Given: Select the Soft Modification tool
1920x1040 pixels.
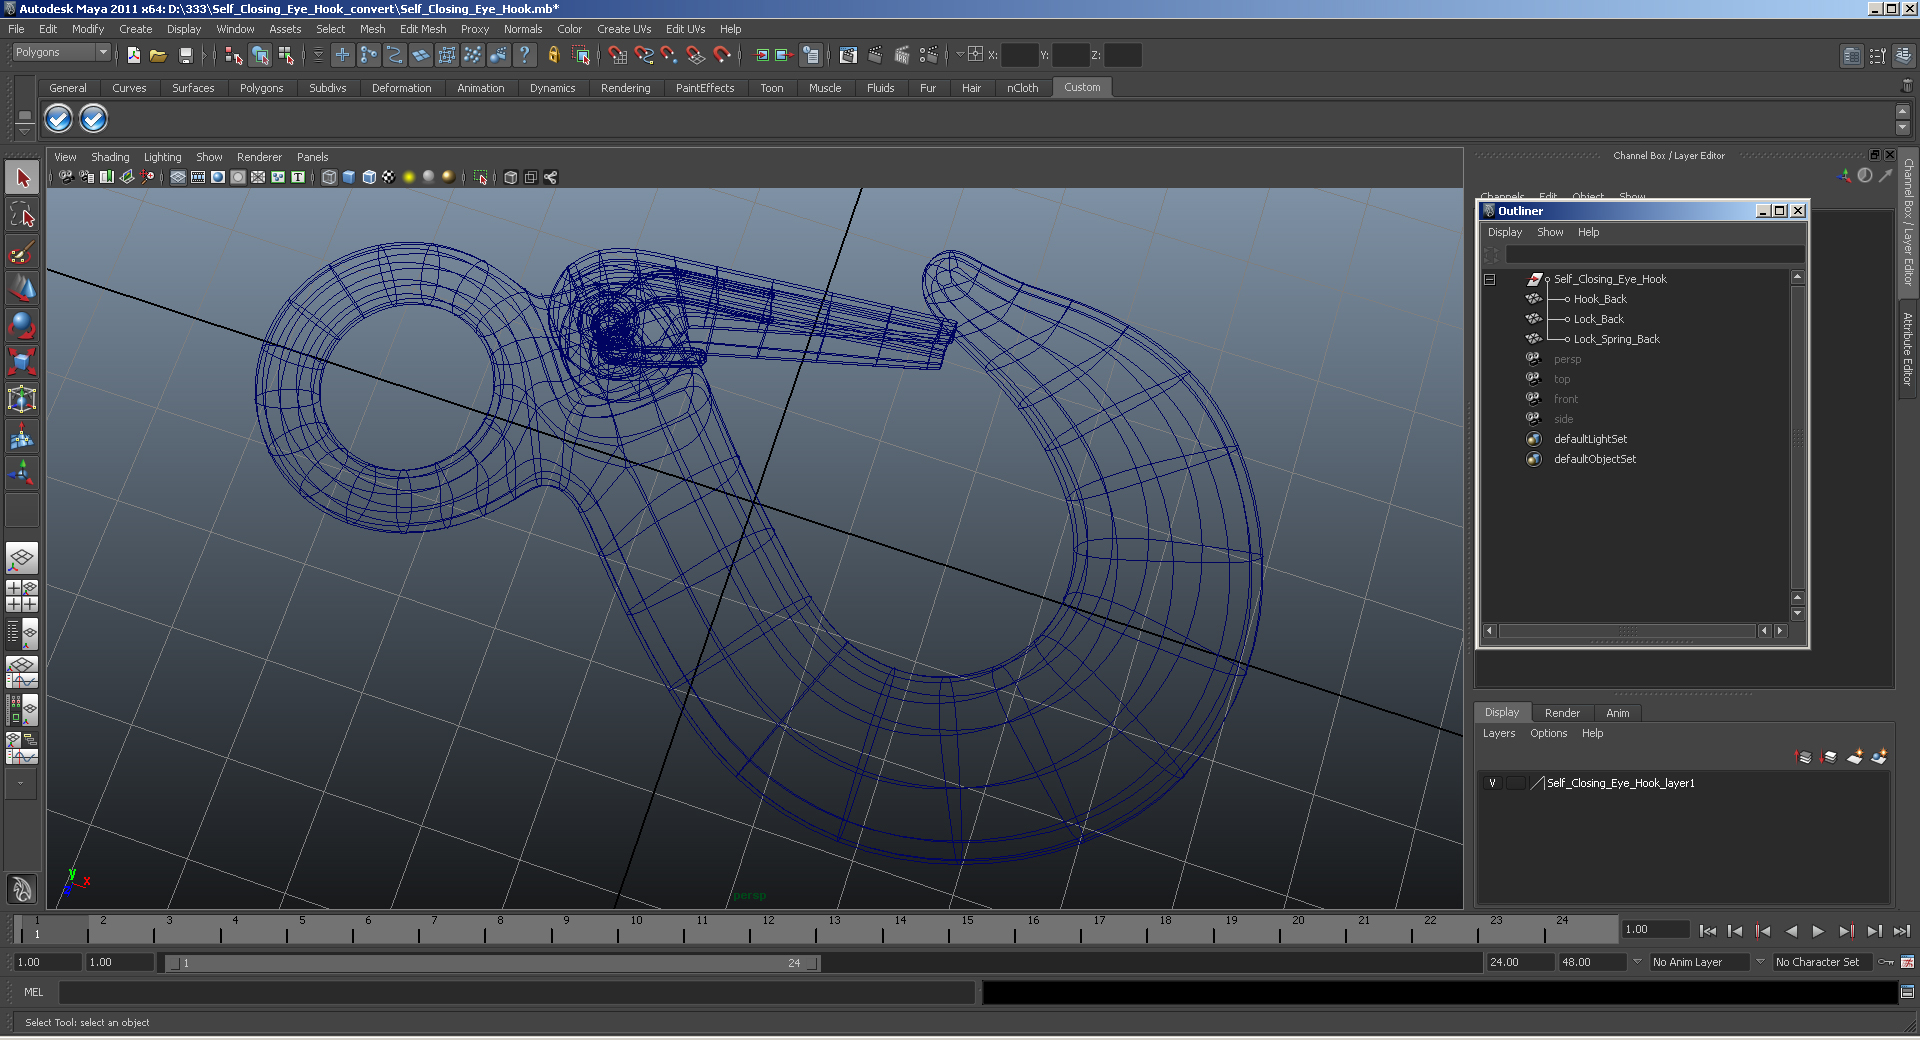Looking at the screenshot, I should (22, 436).
